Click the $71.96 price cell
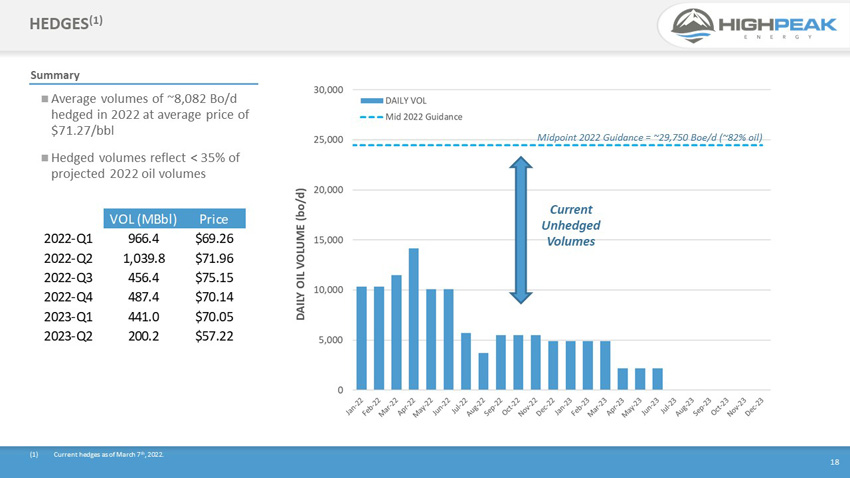850x478 pixels. [214, 258]
